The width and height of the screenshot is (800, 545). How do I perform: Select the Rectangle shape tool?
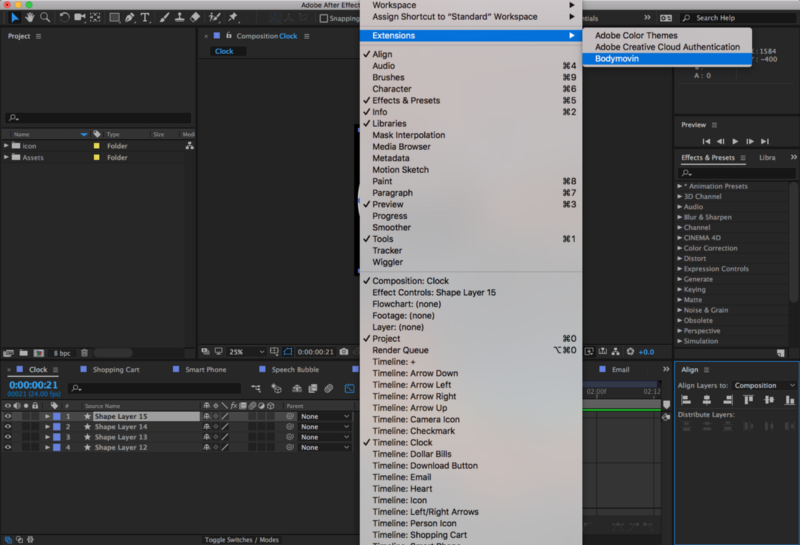point(114,18)
